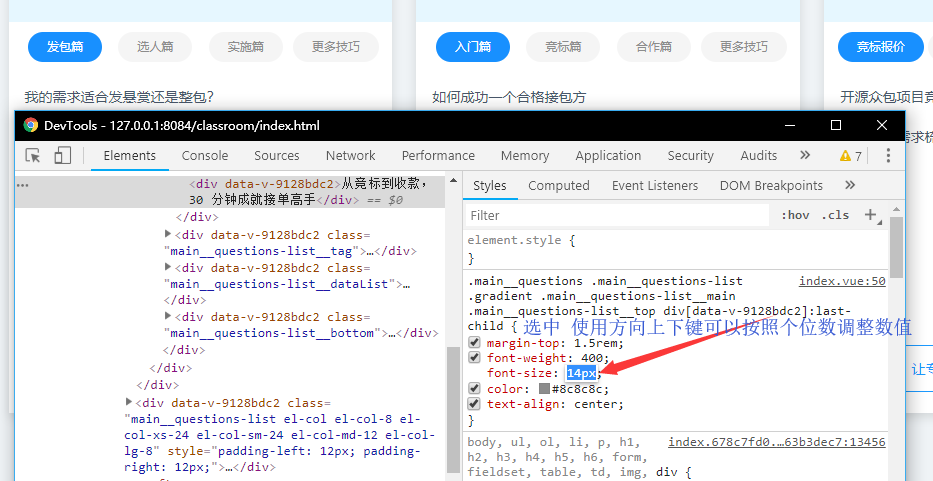Click 更多技巧 in the first card

[336, 47]
